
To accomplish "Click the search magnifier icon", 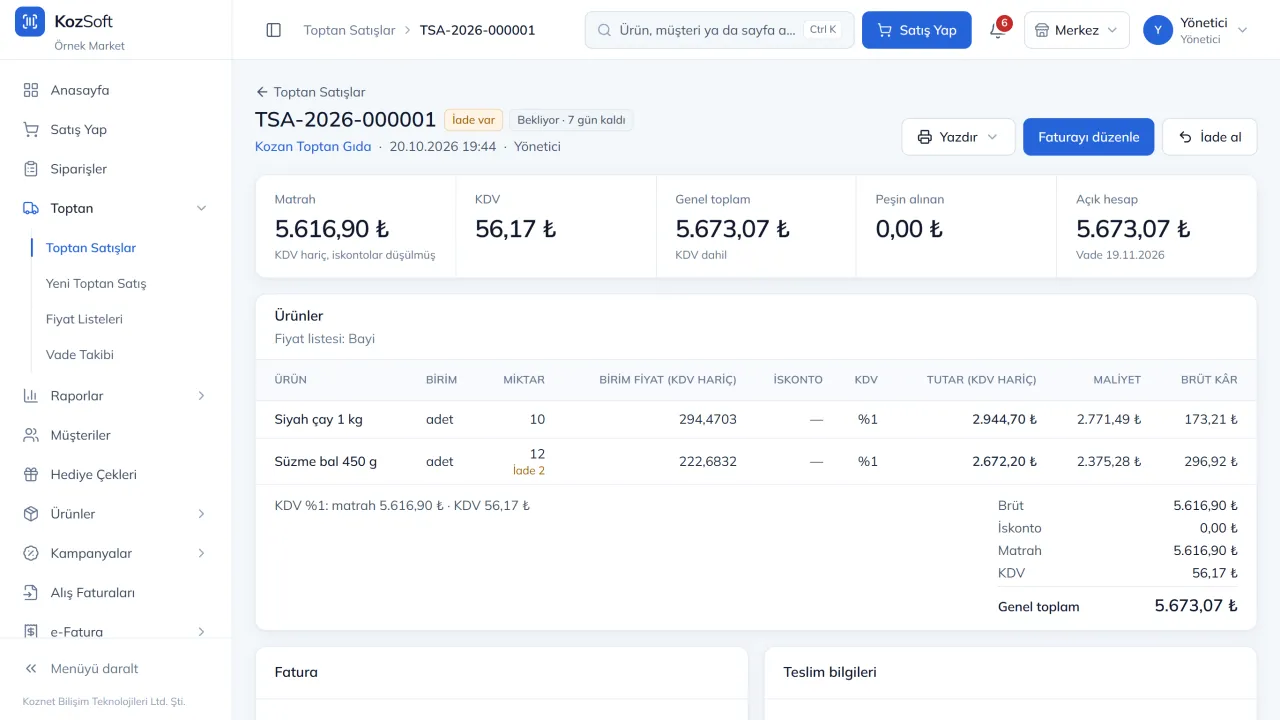I will coord(604,30).
